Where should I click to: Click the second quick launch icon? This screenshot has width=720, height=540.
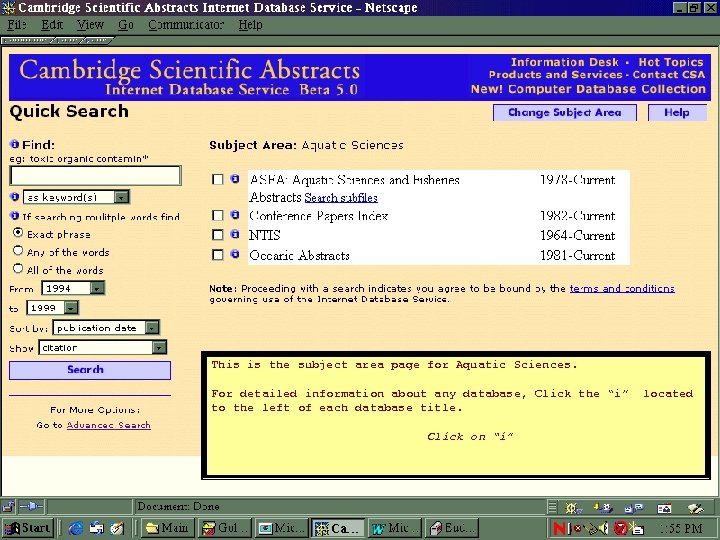tap(97, 529)
